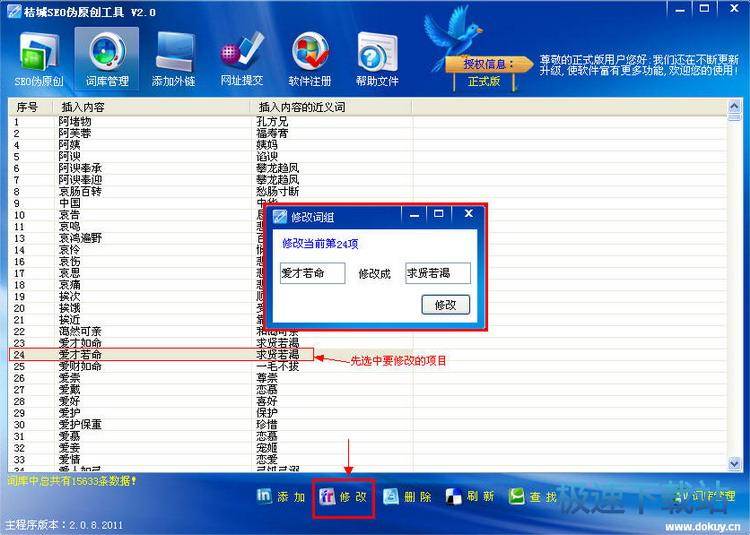Confirm with the 修改 button in the dialog
The height and width of the screenshot is (535, 750).
(445, 305)
